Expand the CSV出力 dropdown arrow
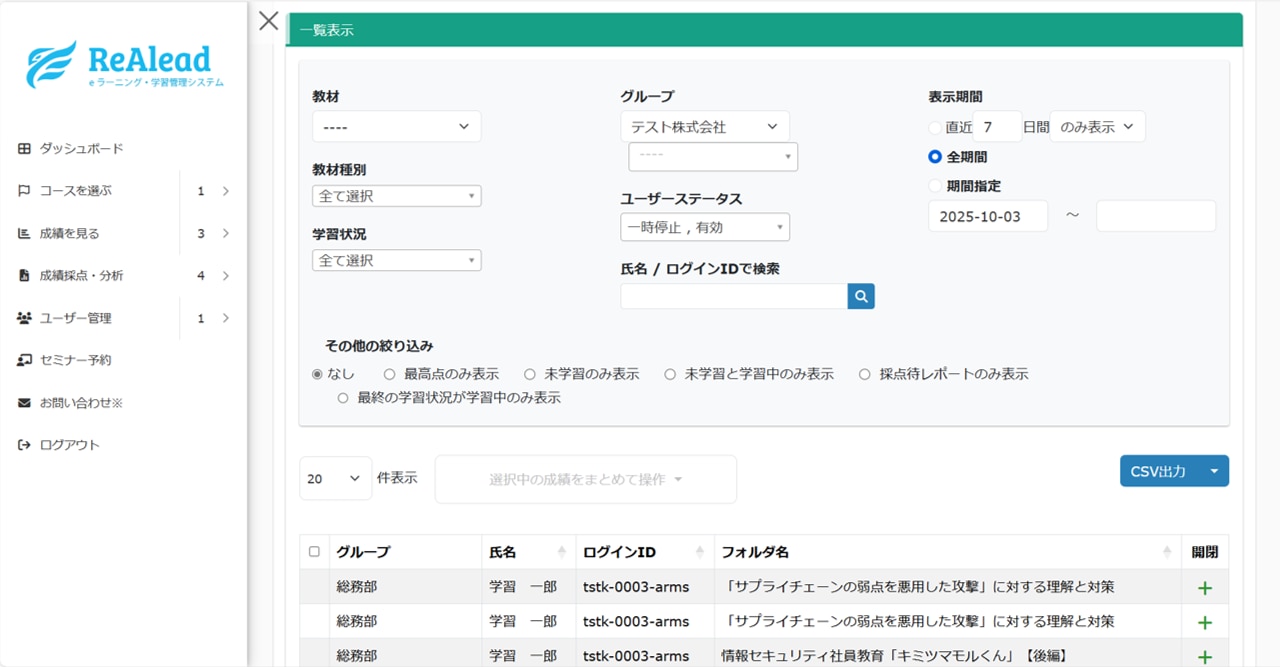This screenshot has height=667, width=1280. coord(1214,471)
